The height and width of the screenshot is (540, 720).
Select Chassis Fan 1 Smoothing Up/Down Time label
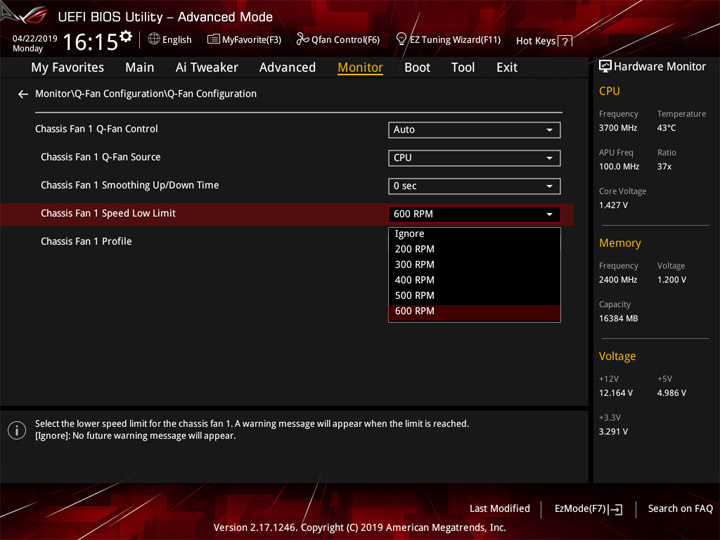coord(129,186)
